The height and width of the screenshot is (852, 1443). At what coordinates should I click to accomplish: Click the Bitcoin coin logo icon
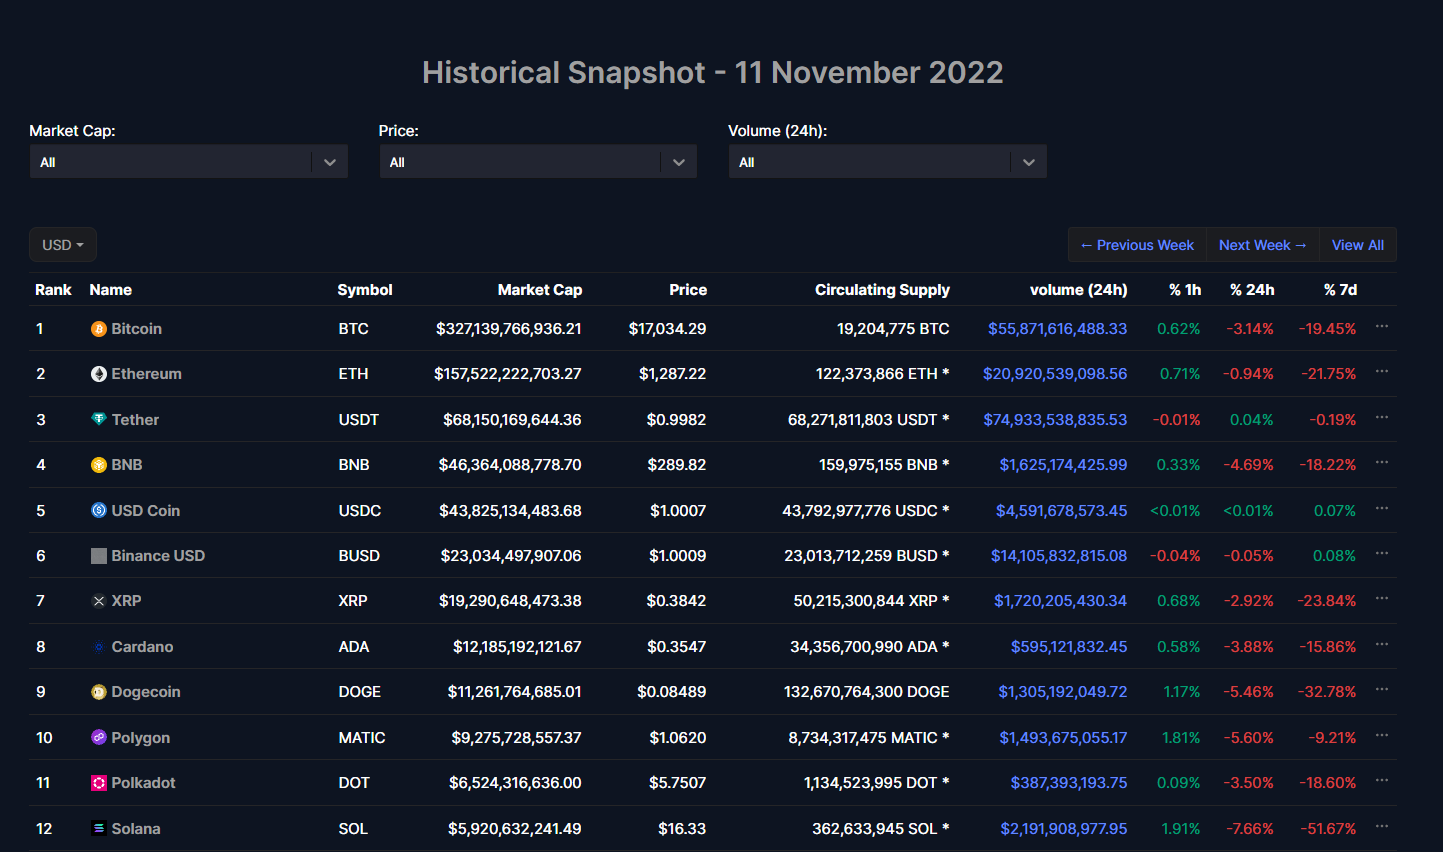click(x=98, y=329)
